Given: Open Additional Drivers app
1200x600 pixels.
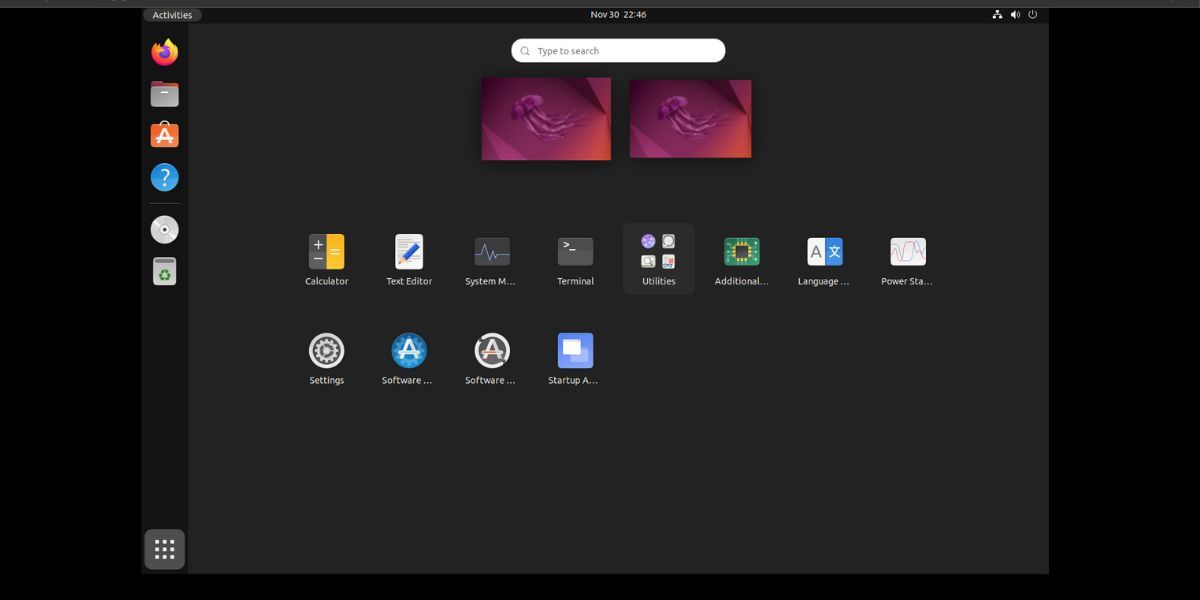Looking at the screenshot, I should [741, 252].
